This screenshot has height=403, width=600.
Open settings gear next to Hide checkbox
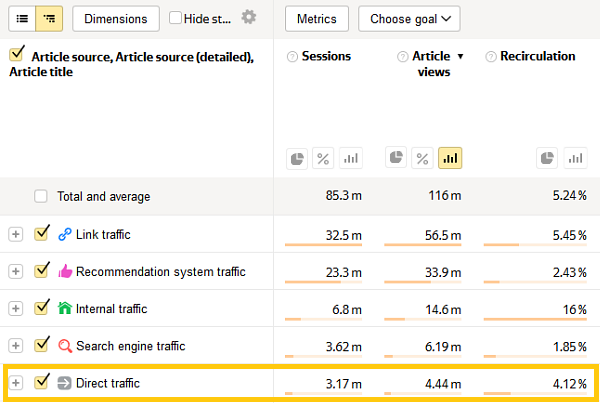249,18
